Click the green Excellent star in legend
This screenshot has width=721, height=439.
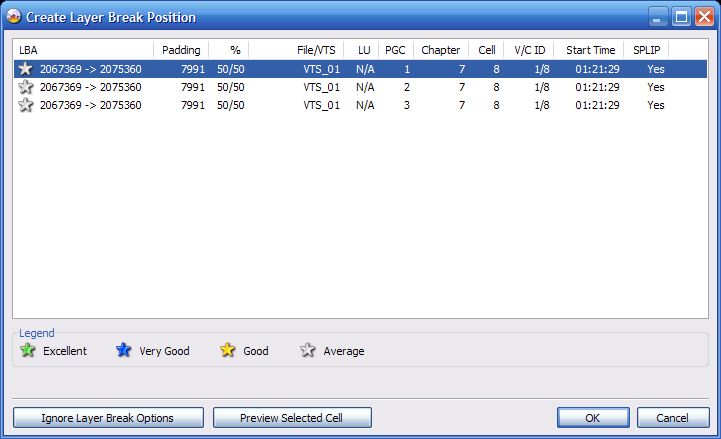[28, 351]
